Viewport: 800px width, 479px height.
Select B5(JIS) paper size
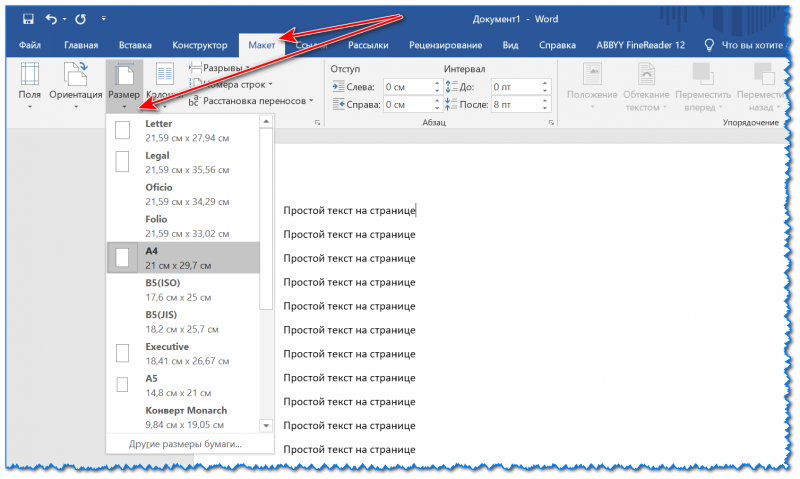tap(183, 321)
